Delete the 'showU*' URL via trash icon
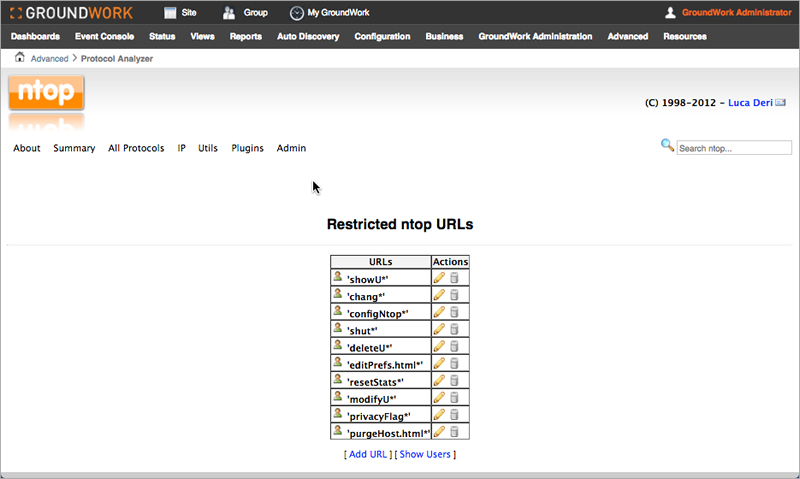The height and width of the screenshot is (479, 800). tap(454, 278)
